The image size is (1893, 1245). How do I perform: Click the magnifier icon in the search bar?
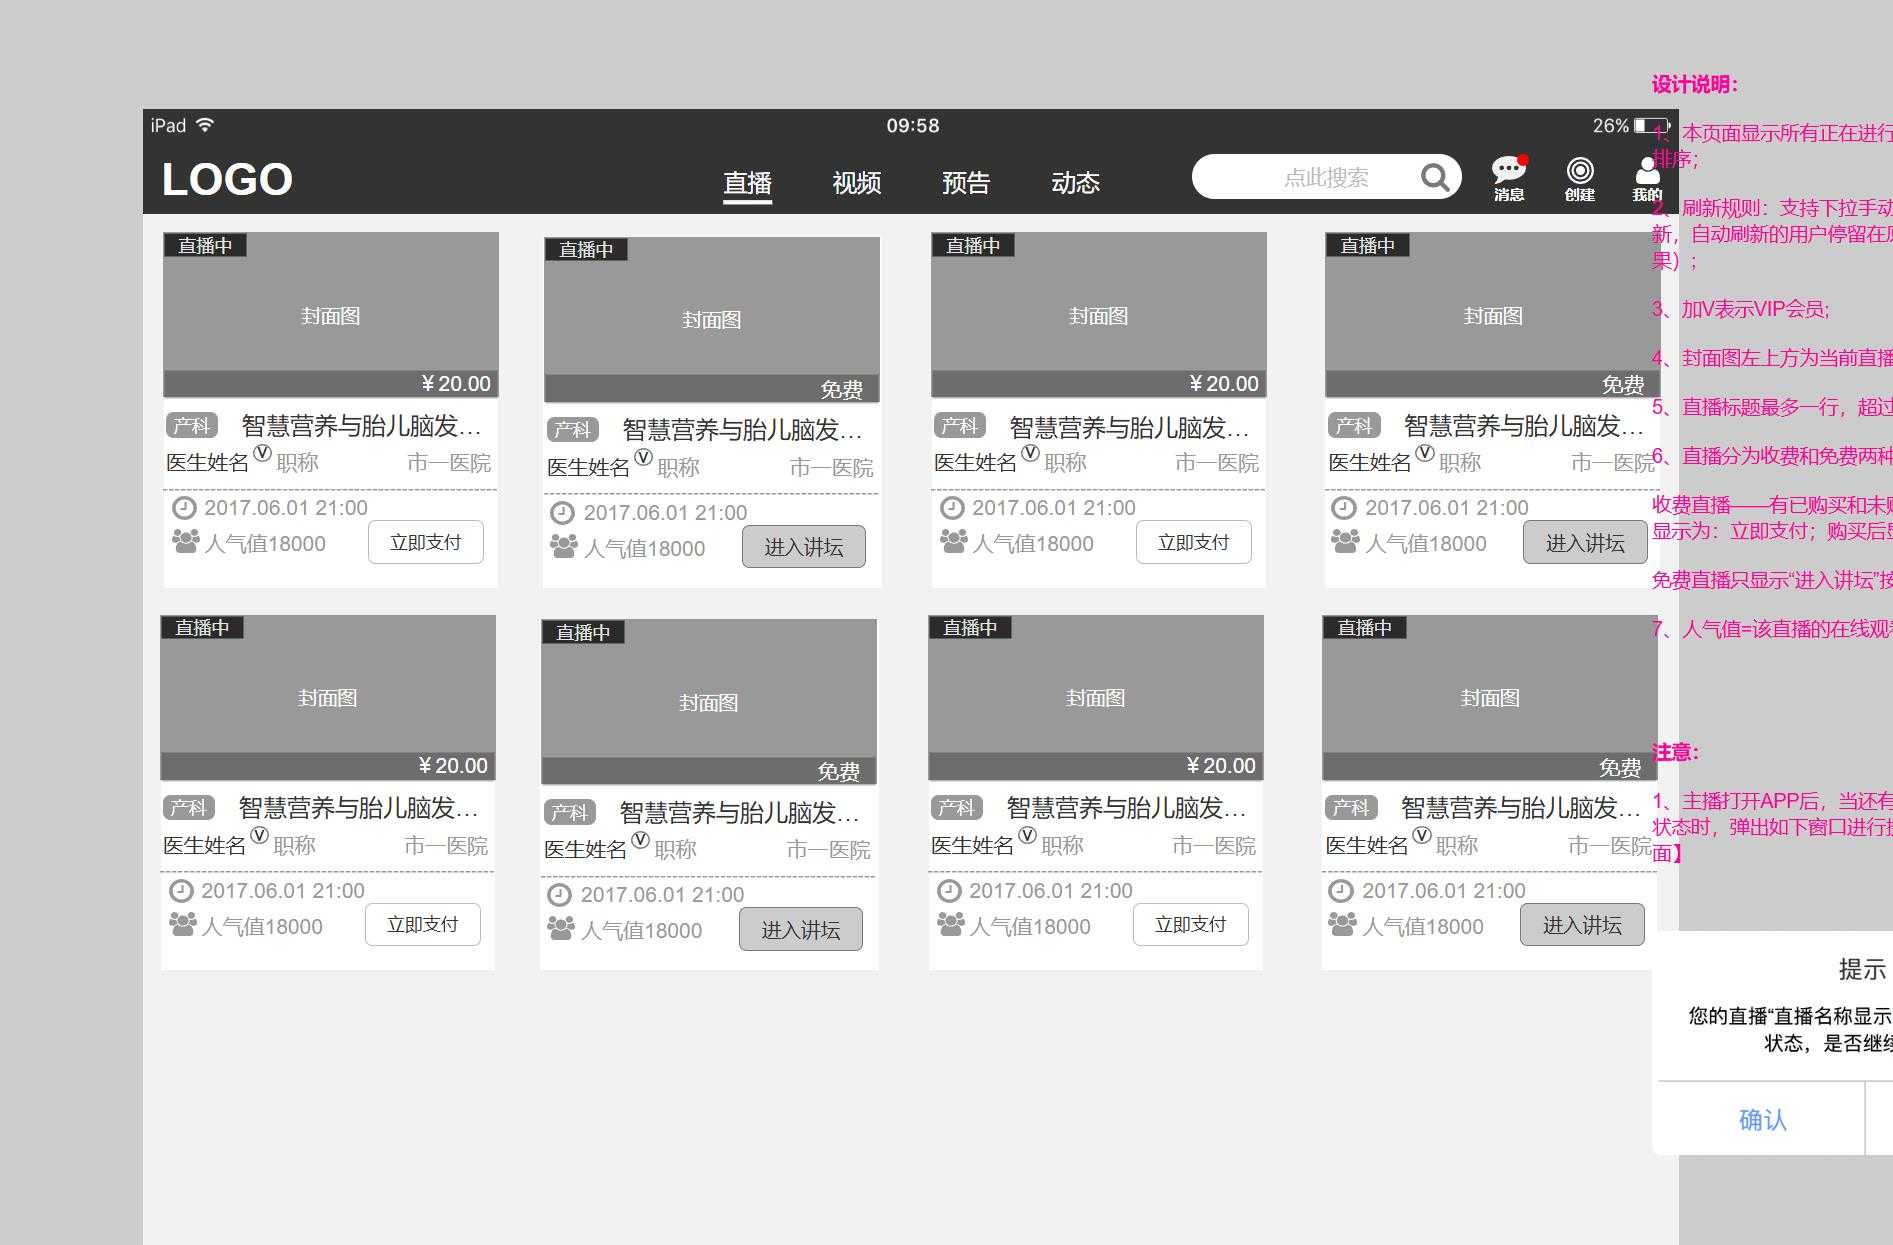tap(1436, 176)
